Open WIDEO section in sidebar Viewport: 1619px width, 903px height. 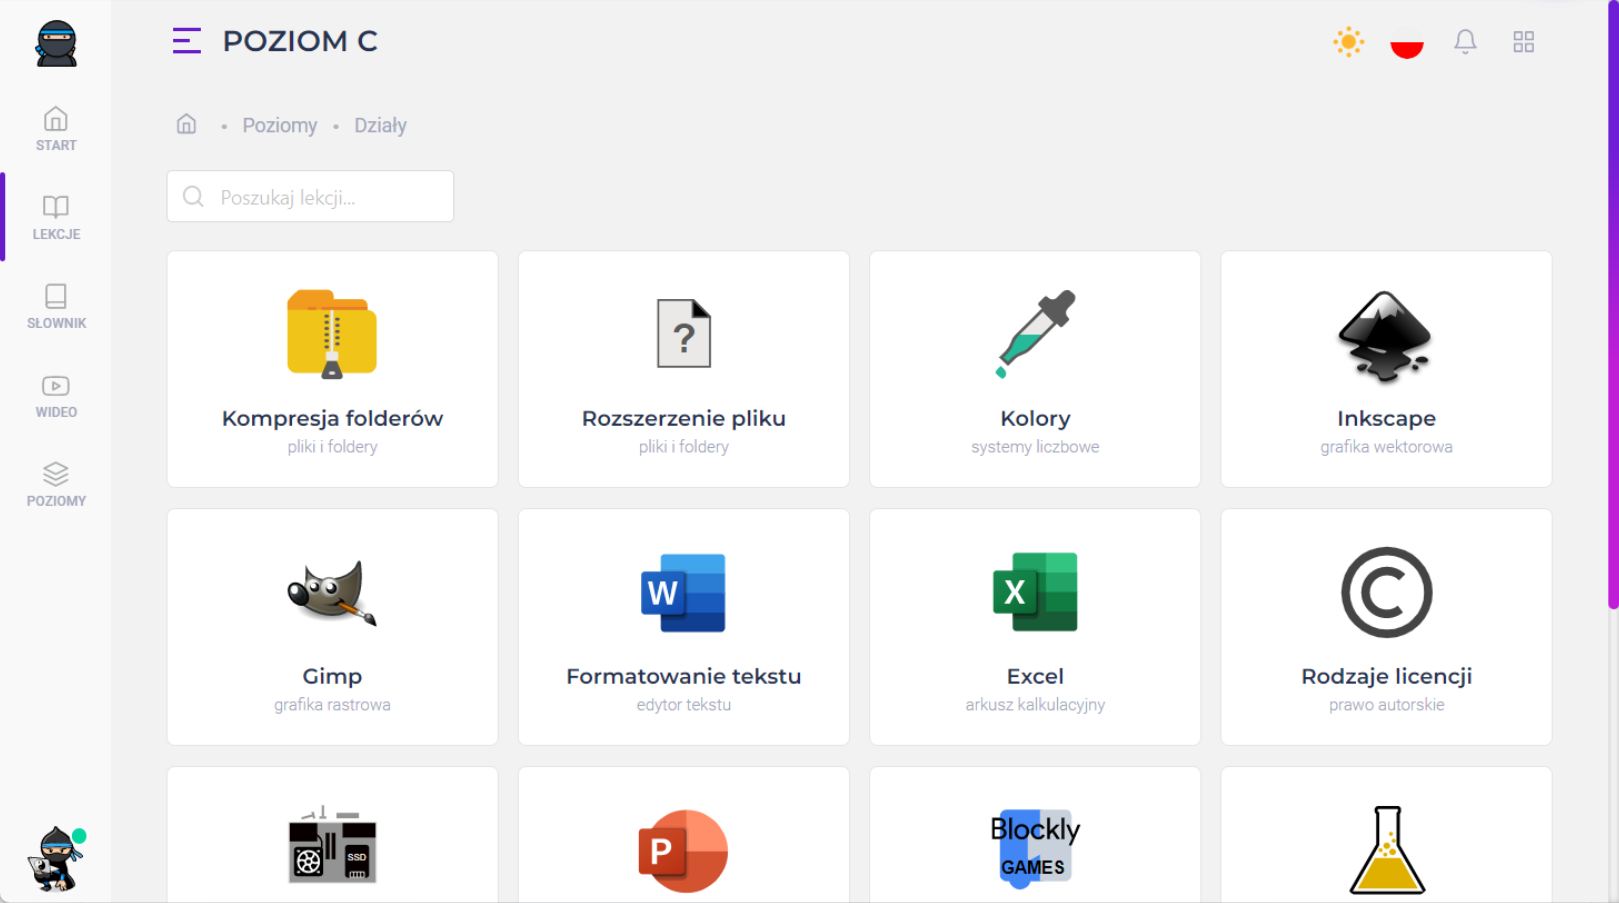(56, 396)
